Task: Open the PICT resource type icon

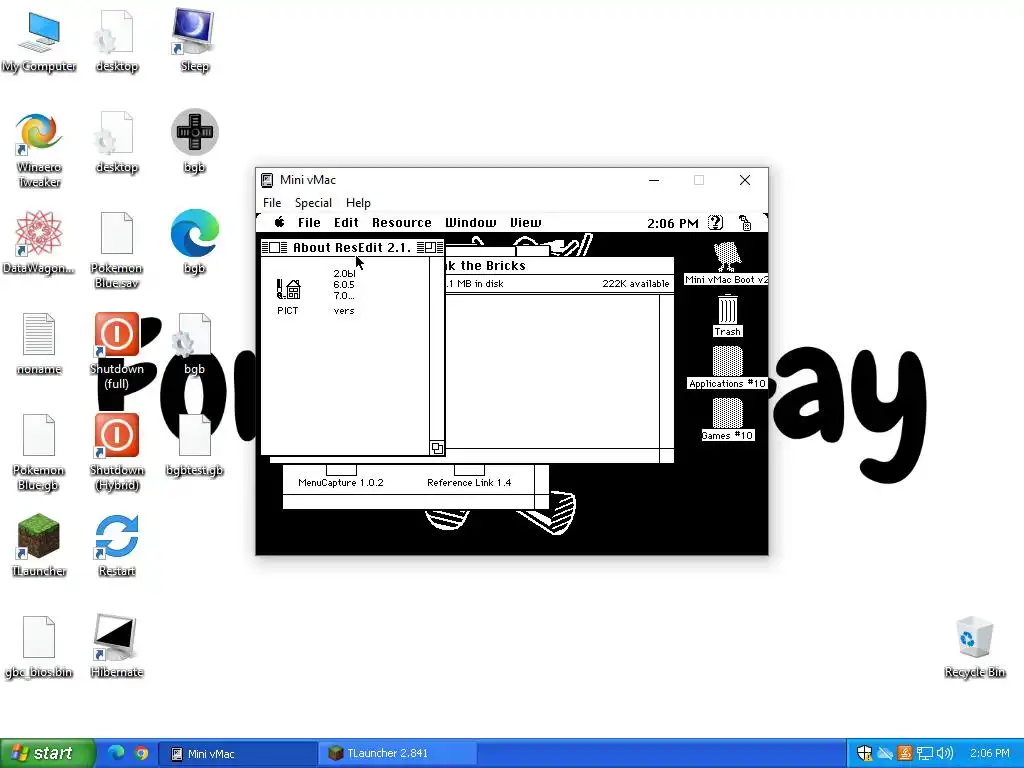Action: click(x=288, y=289)
